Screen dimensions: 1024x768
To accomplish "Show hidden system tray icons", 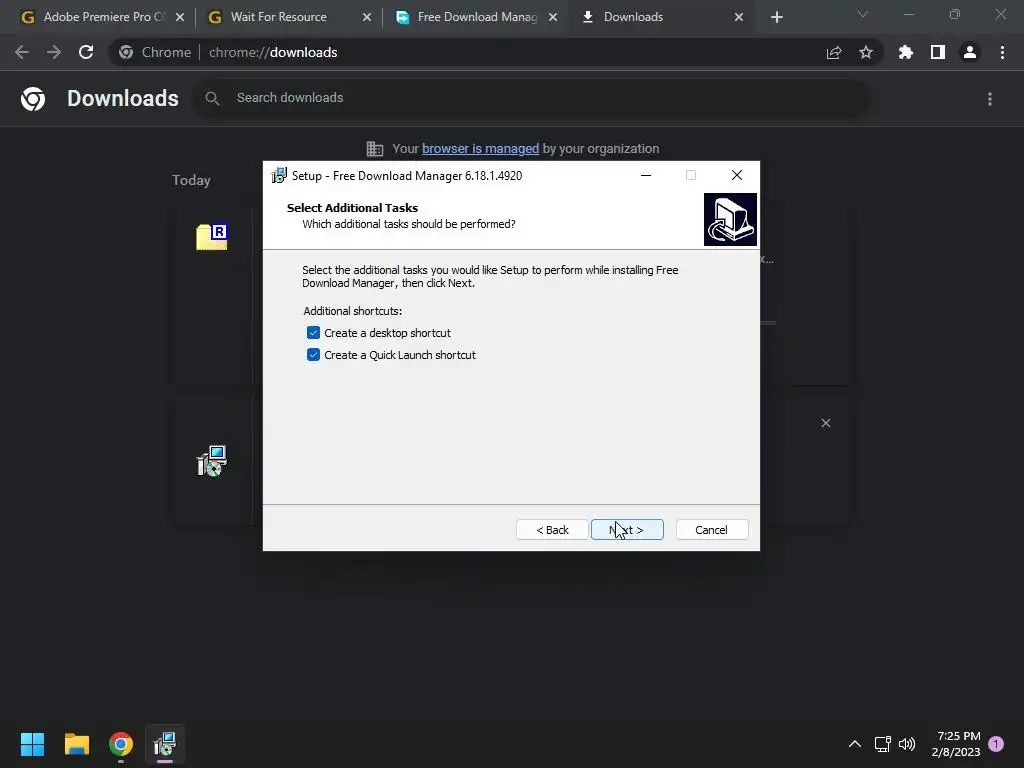I will (855, 744).
